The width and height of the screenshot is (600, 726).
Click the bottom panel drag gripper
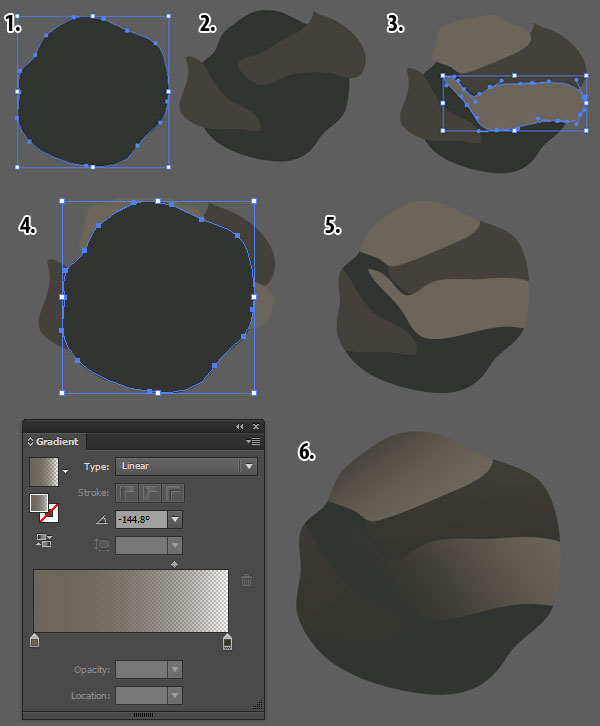pos(144,715)
